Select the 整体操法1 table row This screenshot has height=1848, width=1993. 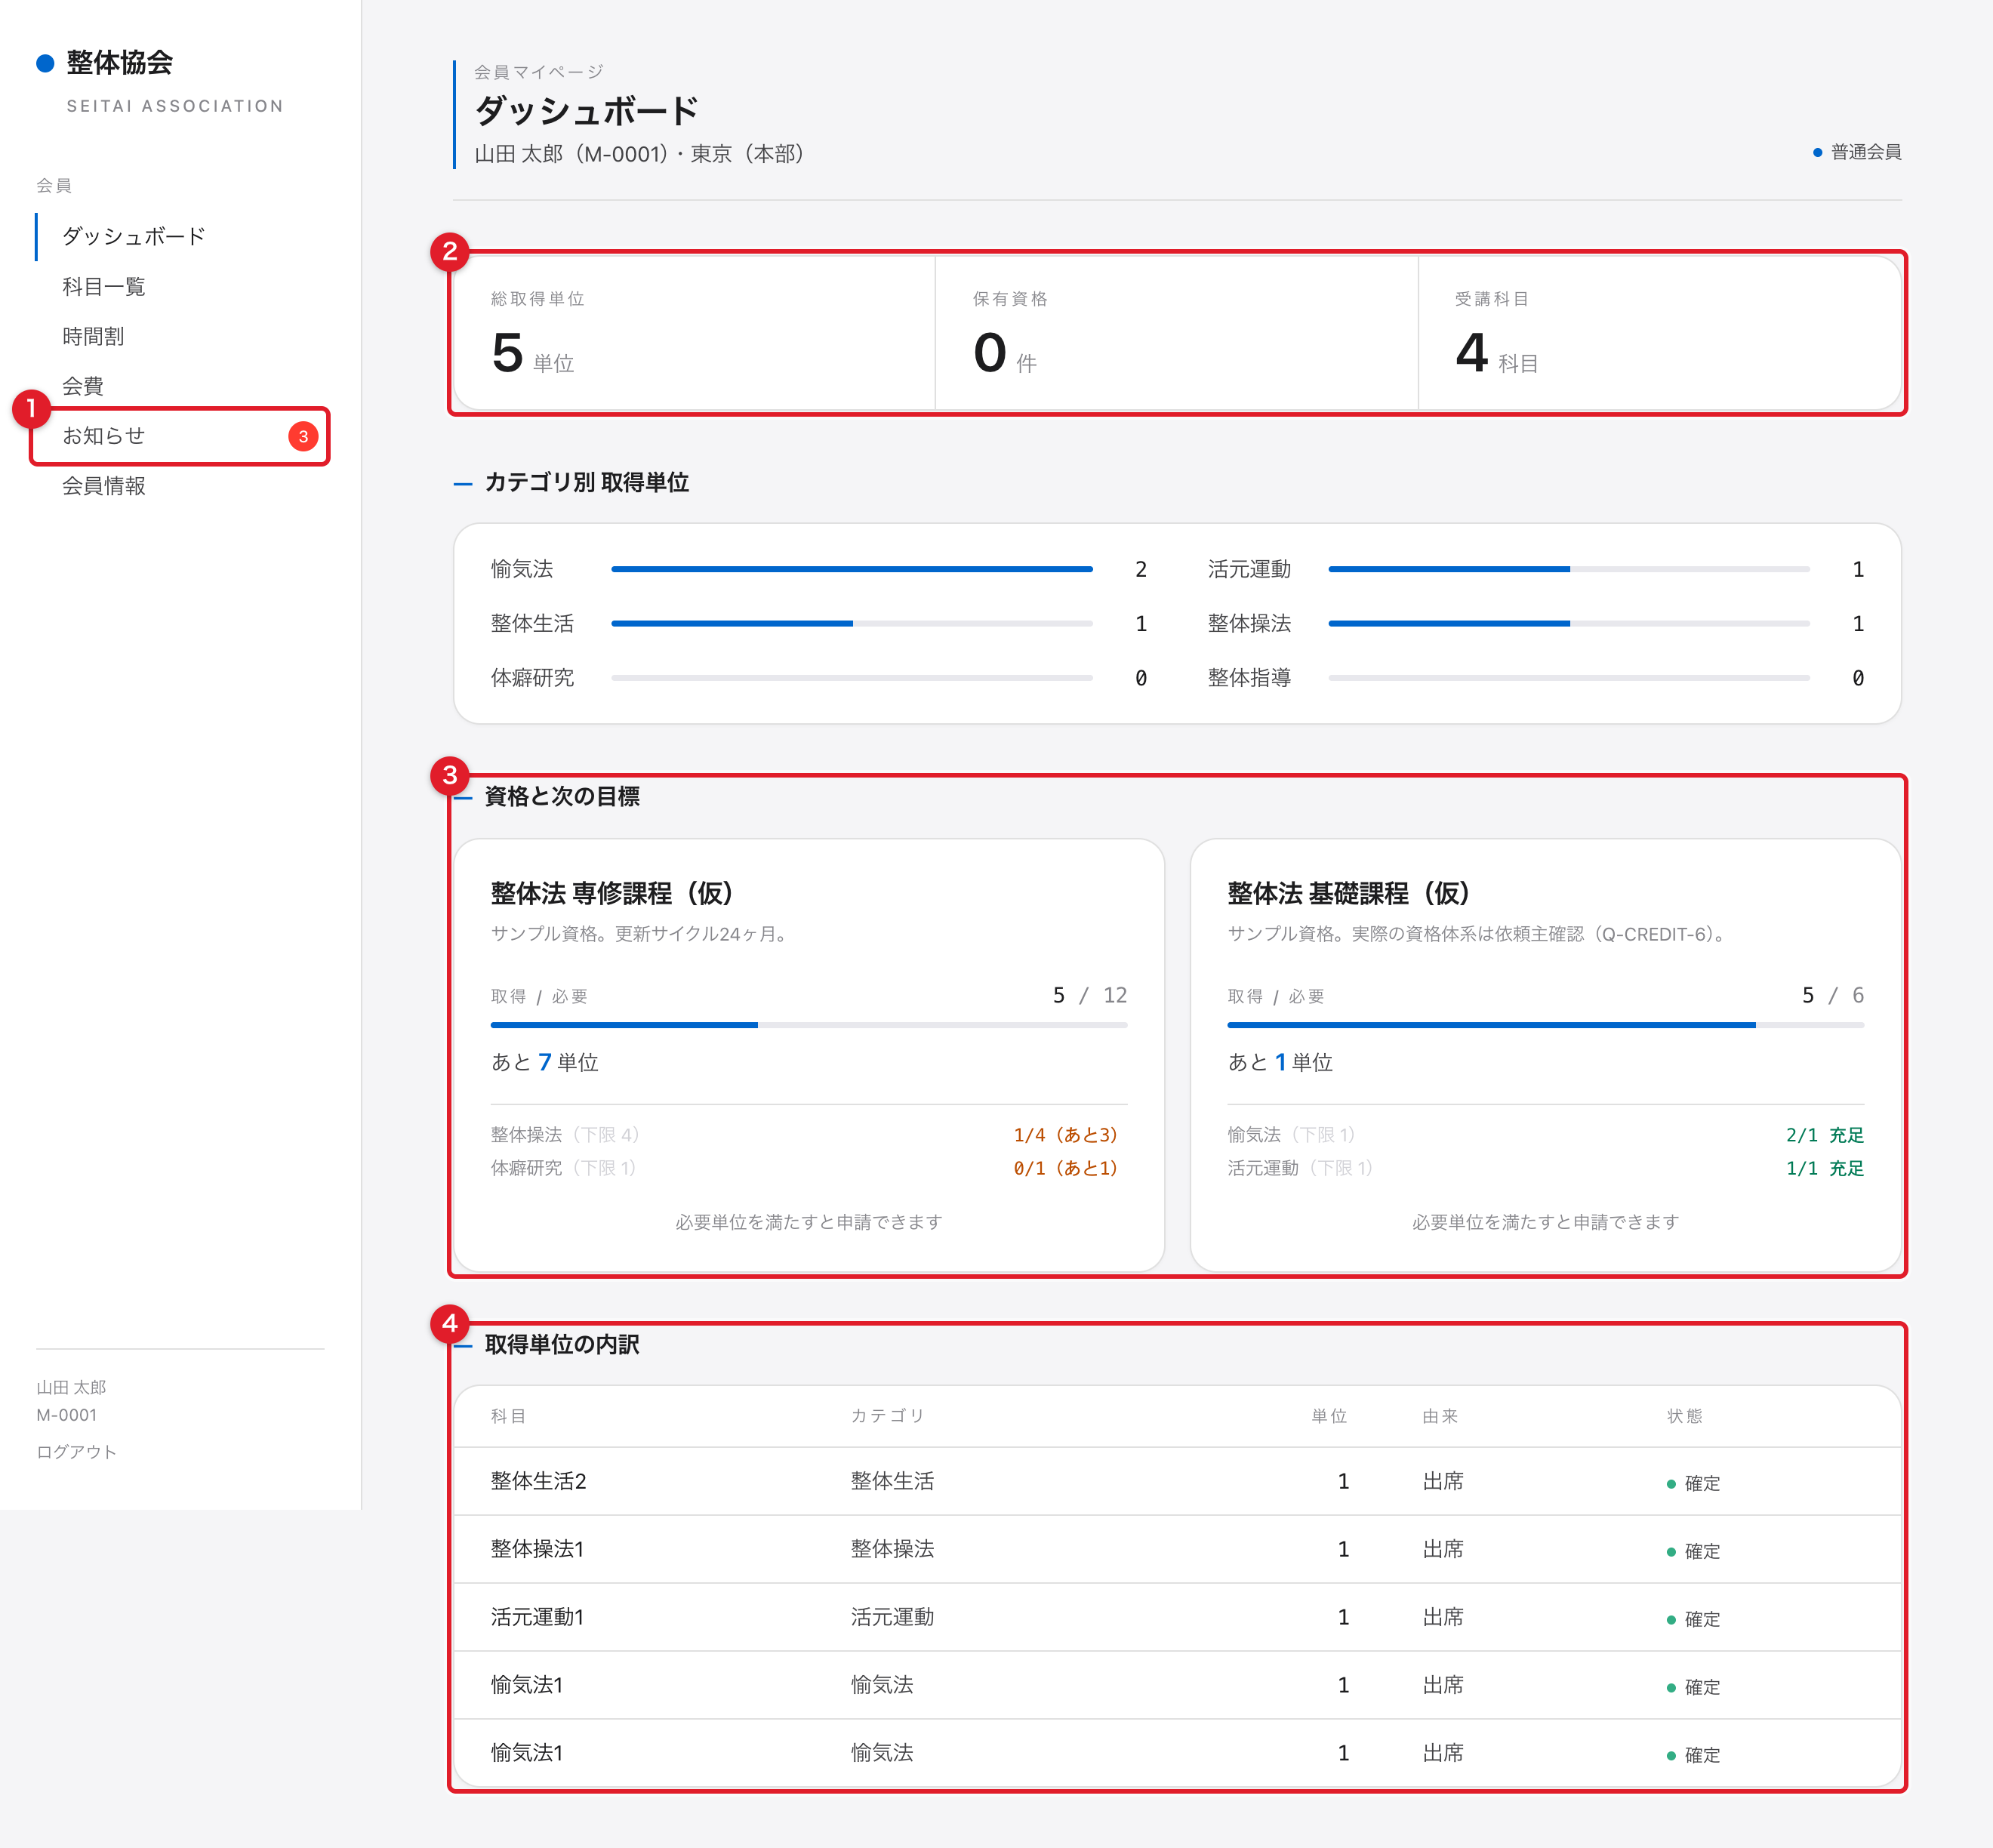tap(1177, 1549)
